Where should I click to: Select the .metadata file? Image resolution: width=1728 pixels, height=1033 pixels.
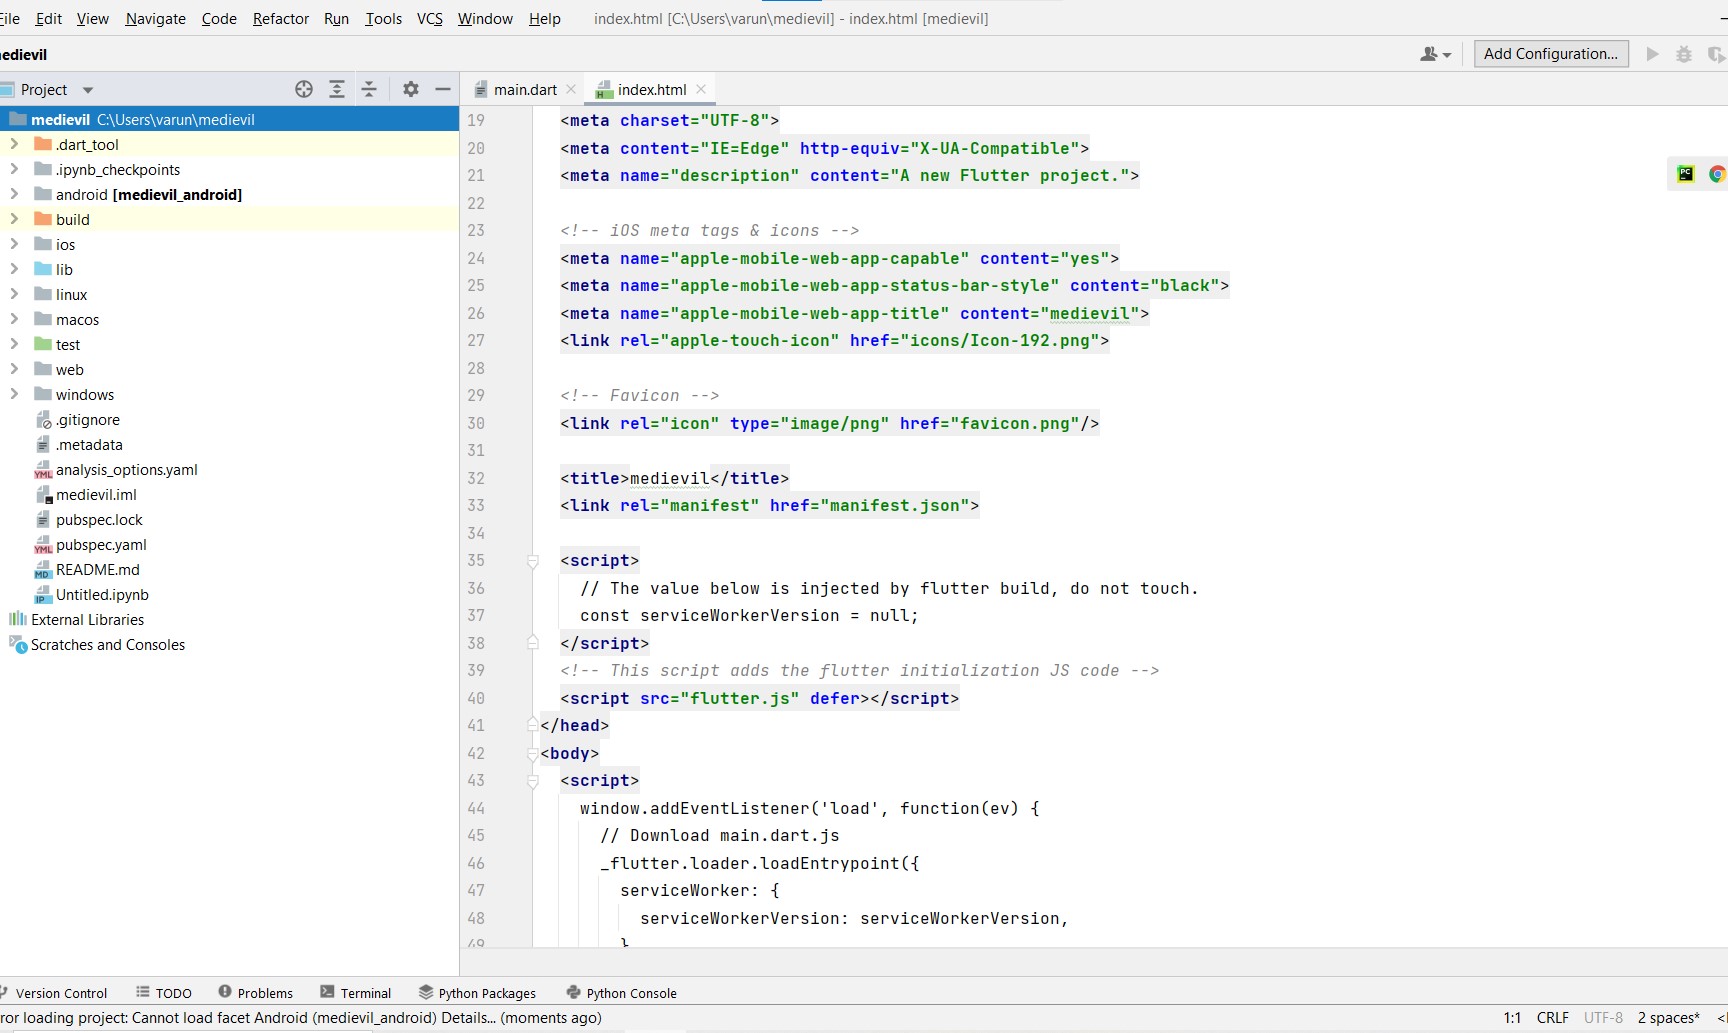click(x=89, y=445)
